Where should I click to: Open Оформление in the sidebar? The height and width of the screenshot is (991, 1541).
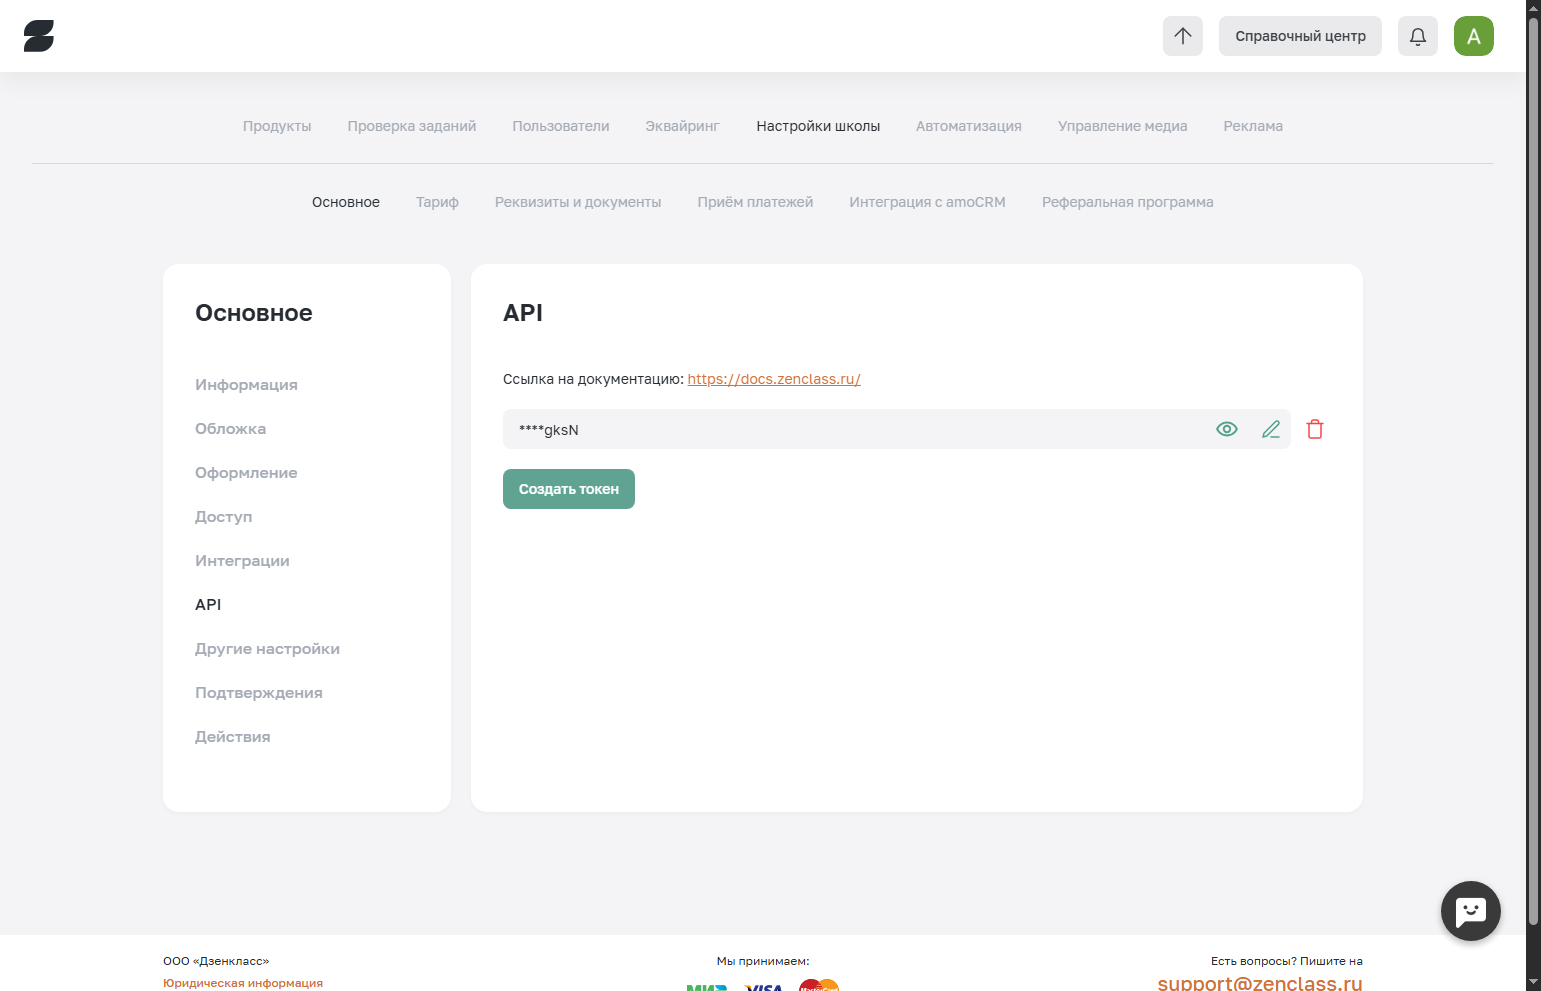pyautogui.click(x=246, y=473)
